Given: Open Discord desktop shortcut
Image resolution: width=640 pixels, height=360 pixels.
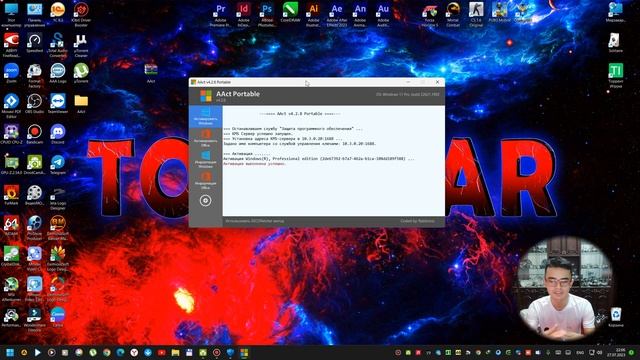Looking at the screenshot, I should click(58, 135).
